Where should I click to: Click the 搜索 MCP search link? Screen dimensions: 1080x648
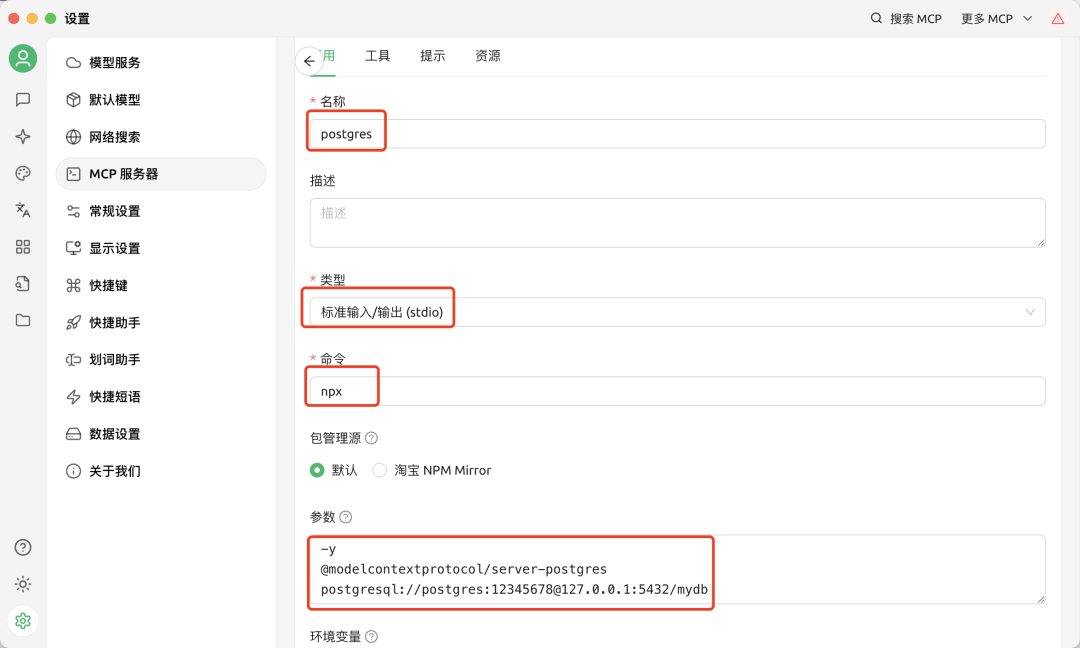[906, 18]
